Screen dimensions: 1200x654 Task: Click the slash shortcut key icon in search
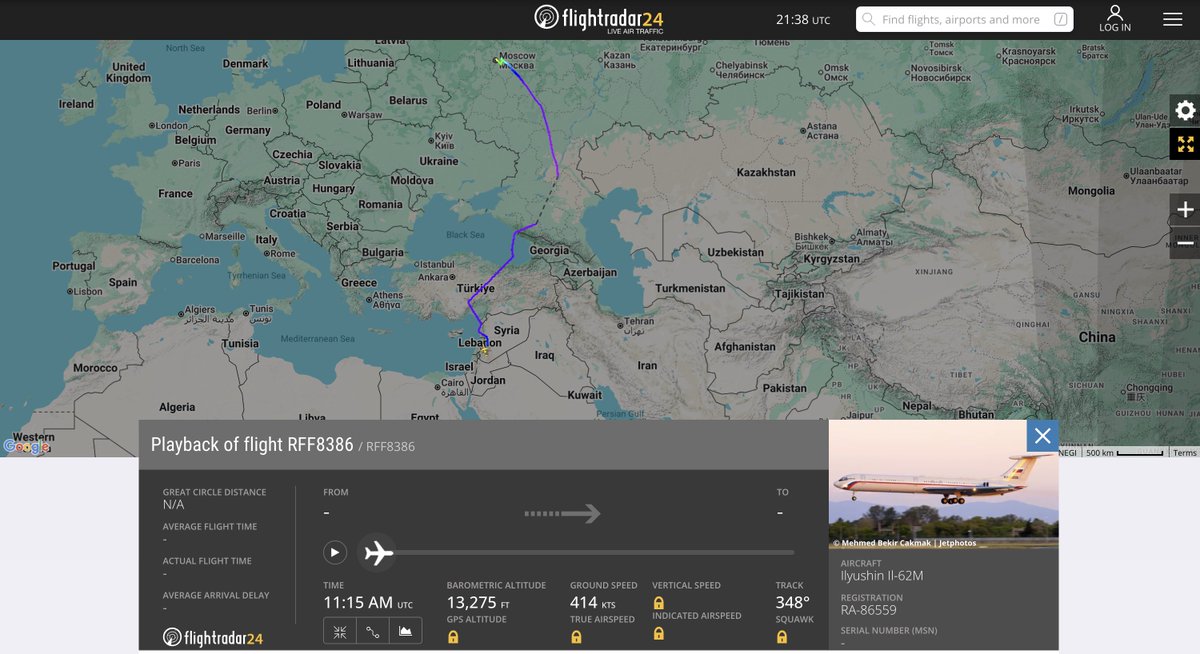coord(1060,19)
